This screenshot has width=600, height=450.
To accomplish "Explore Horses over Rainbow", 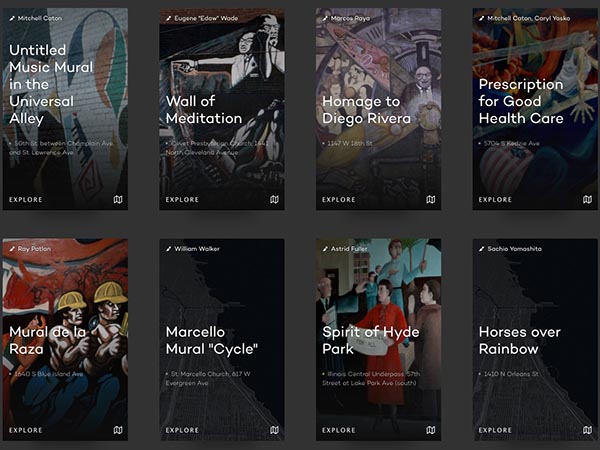I will 495,430.
